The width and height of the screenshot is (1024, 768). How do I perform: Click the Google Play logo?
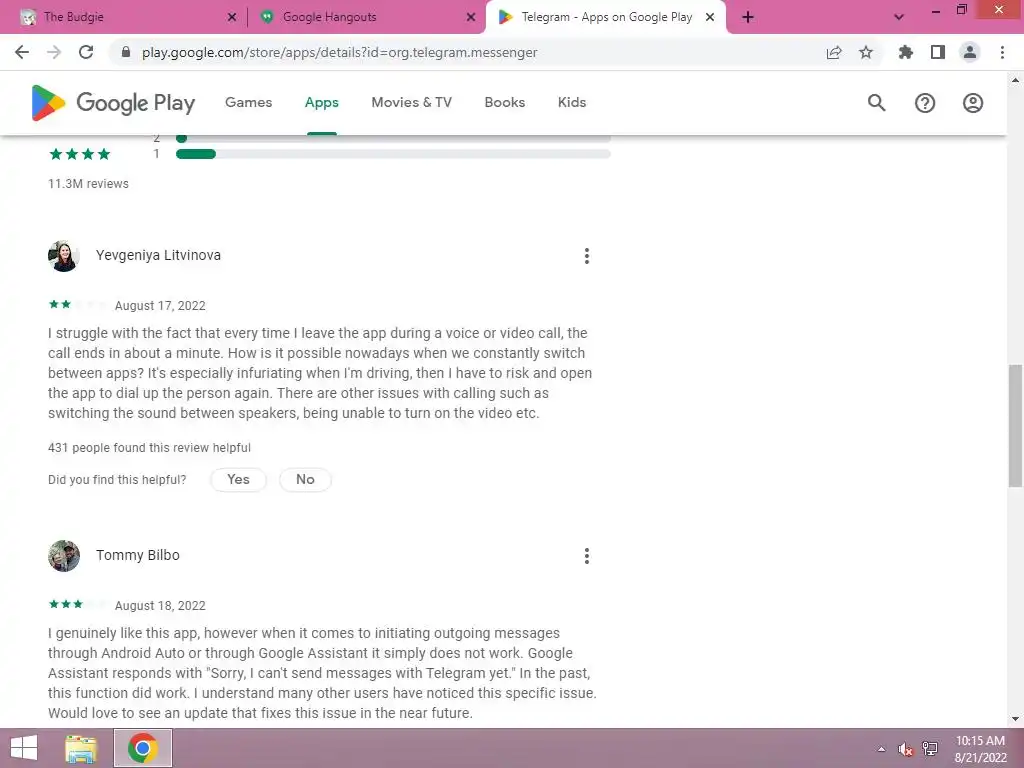[x=114, y=103]
